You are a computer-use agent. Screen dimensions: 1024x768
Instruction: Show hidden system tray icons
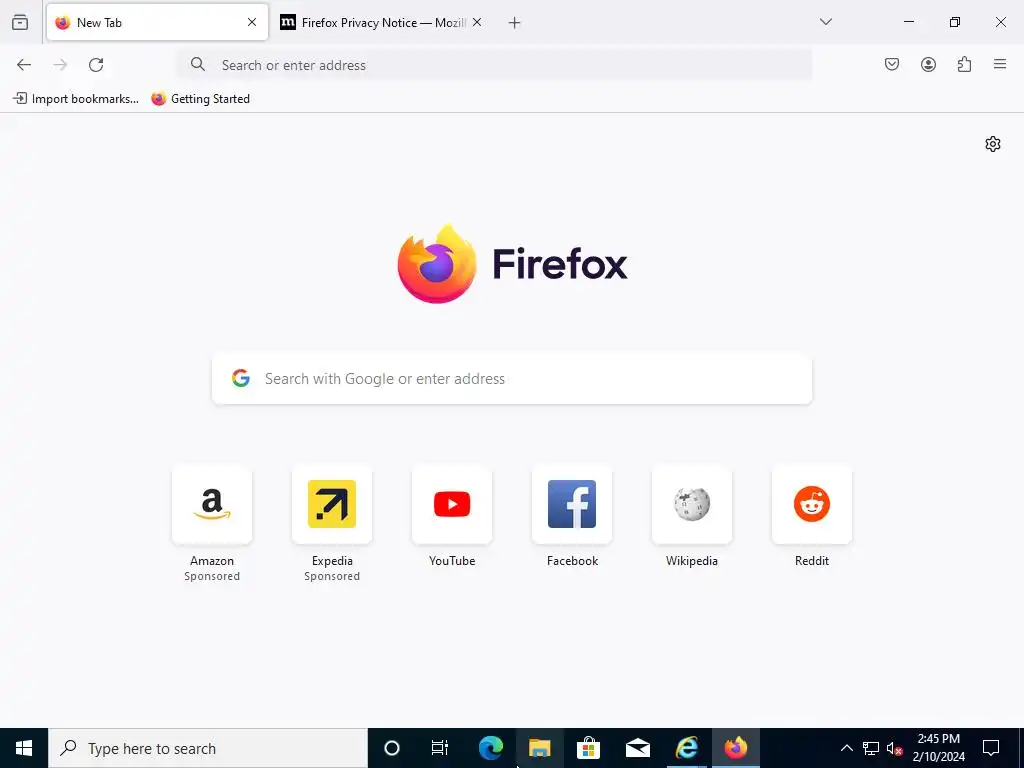point(846,748)
